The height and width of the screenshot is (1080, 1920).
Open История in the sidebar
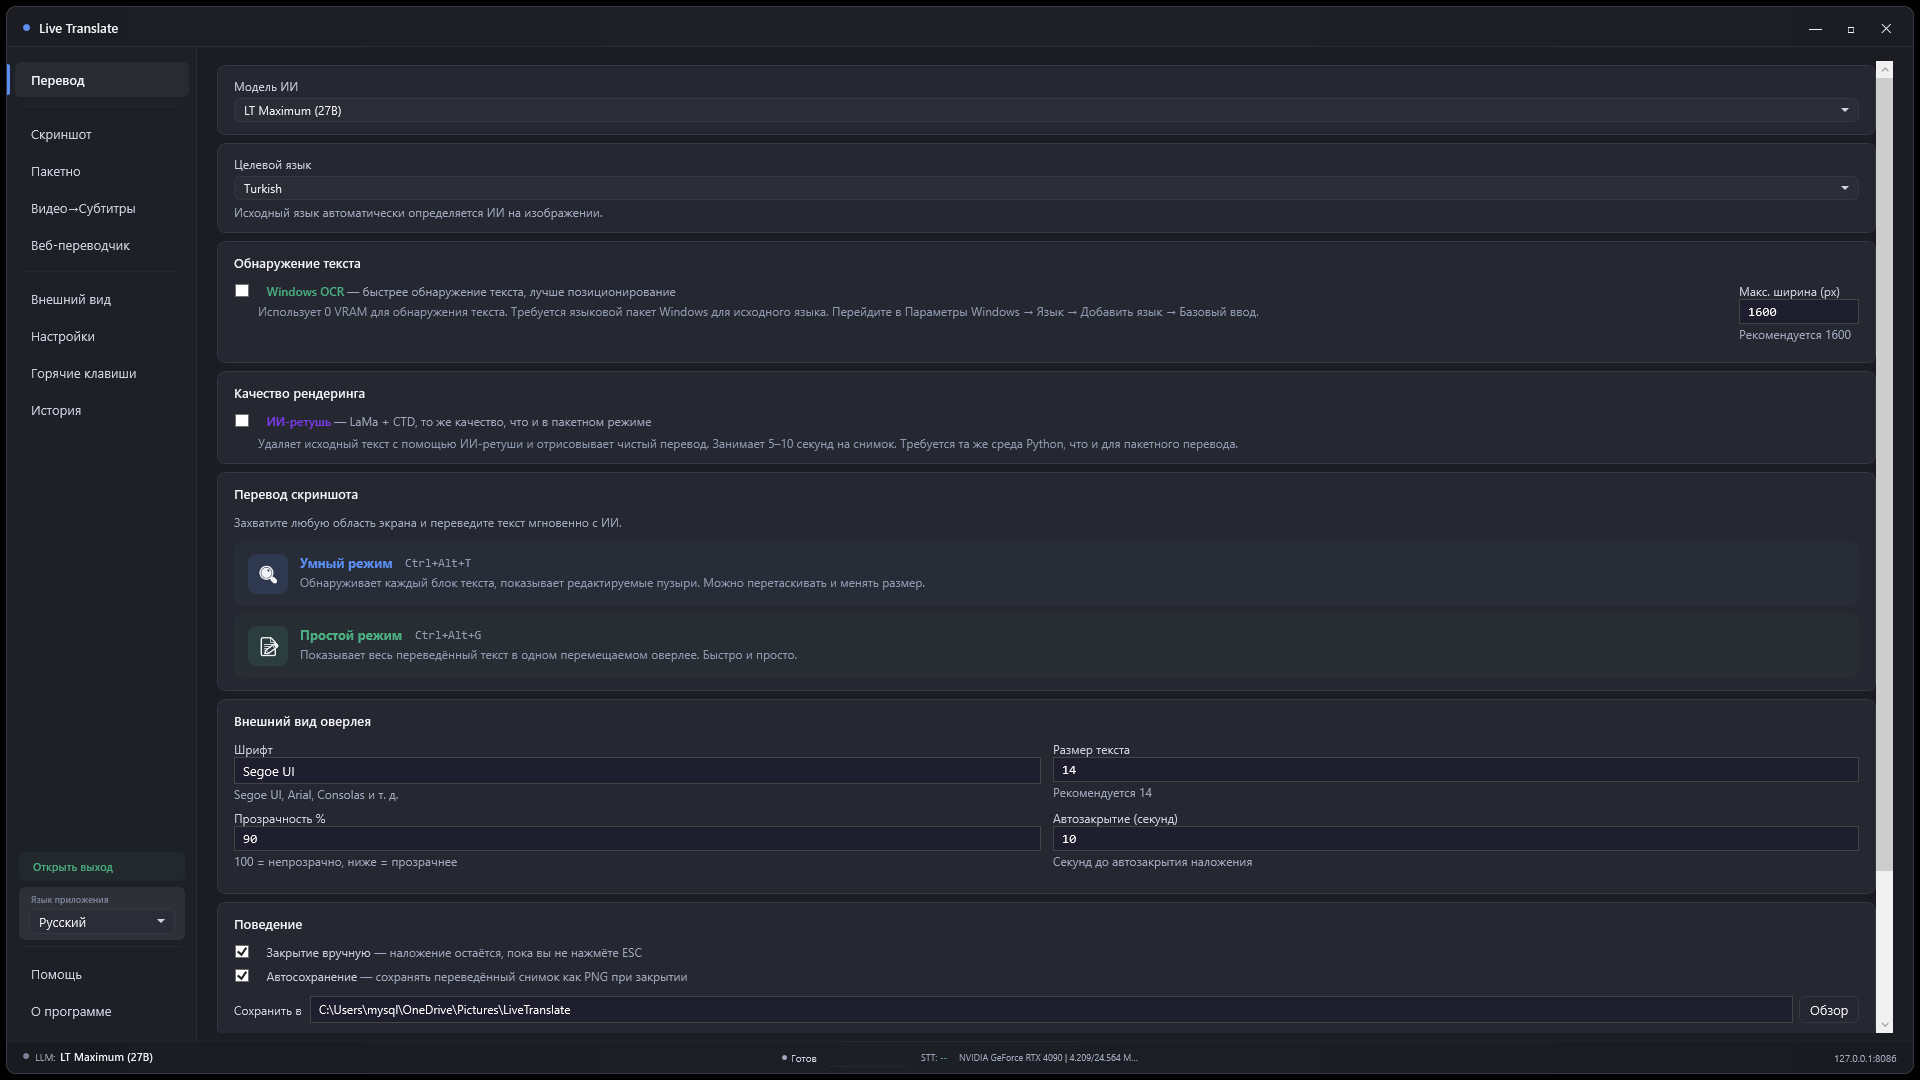(x=101, y=410)
